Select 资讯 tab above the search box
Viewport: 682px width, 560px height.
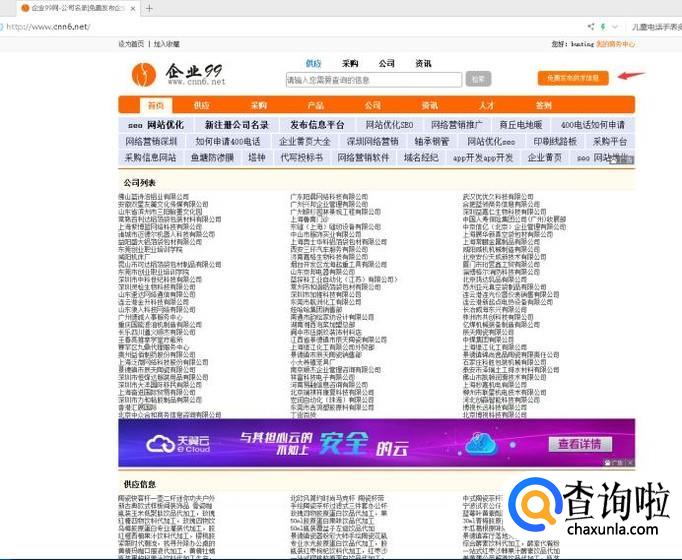[x=423, y=63]
